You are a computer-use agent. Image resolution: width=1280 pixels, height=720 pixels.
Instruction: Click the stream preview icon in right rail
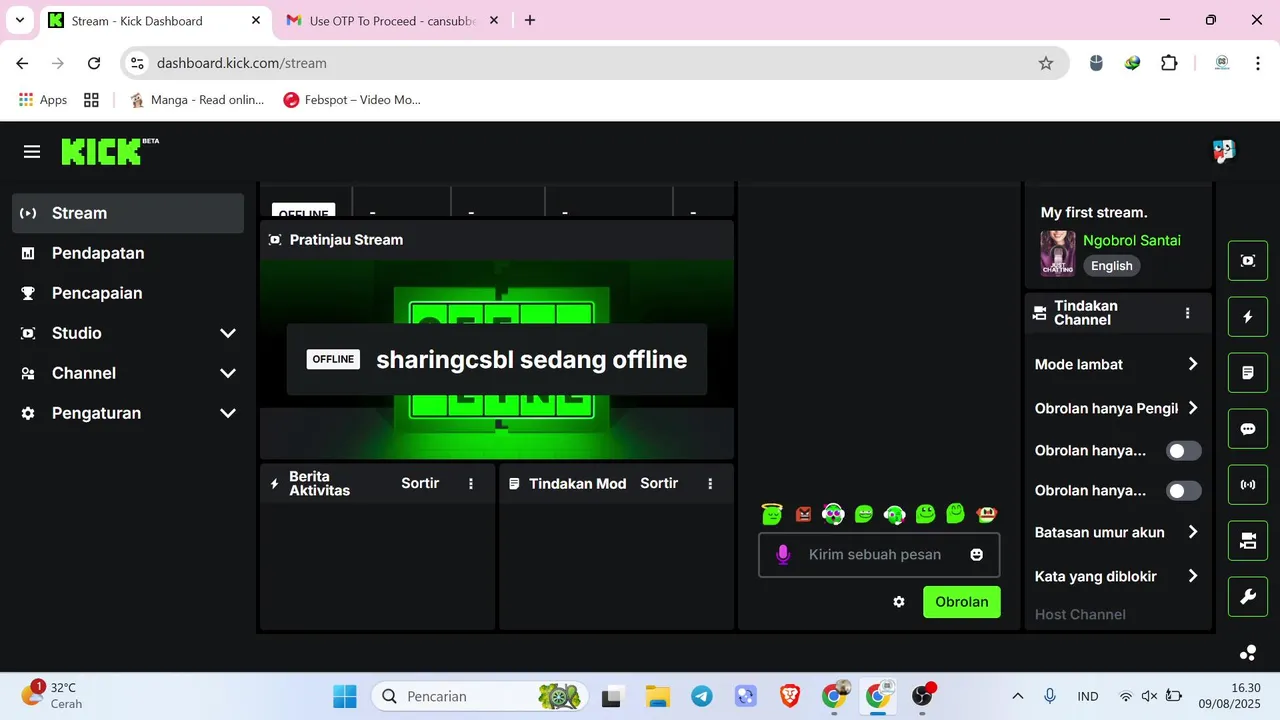pyautogui.click(x=1248, y=261)
